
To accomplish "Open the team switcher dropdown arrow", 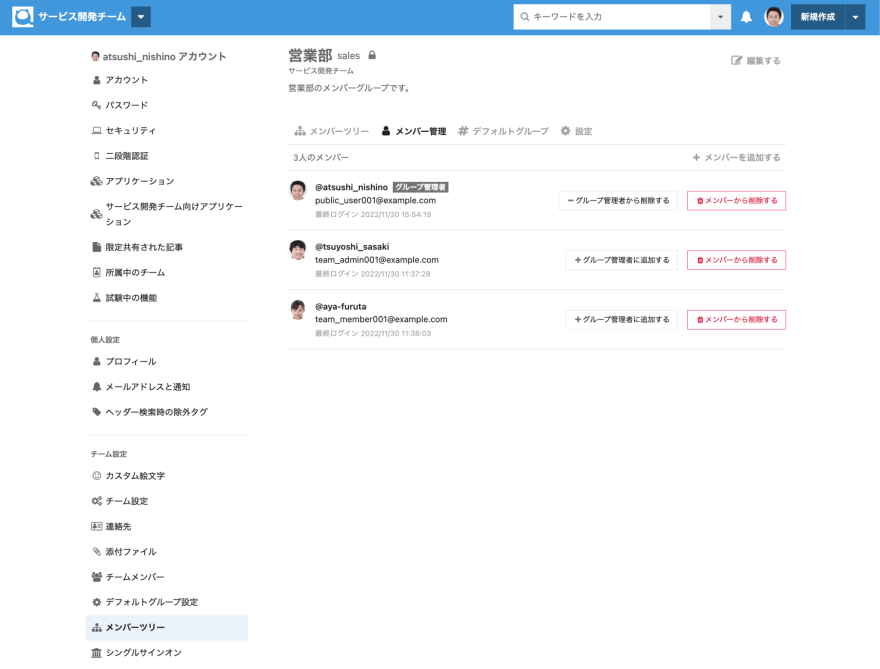I will coord(141,17).
